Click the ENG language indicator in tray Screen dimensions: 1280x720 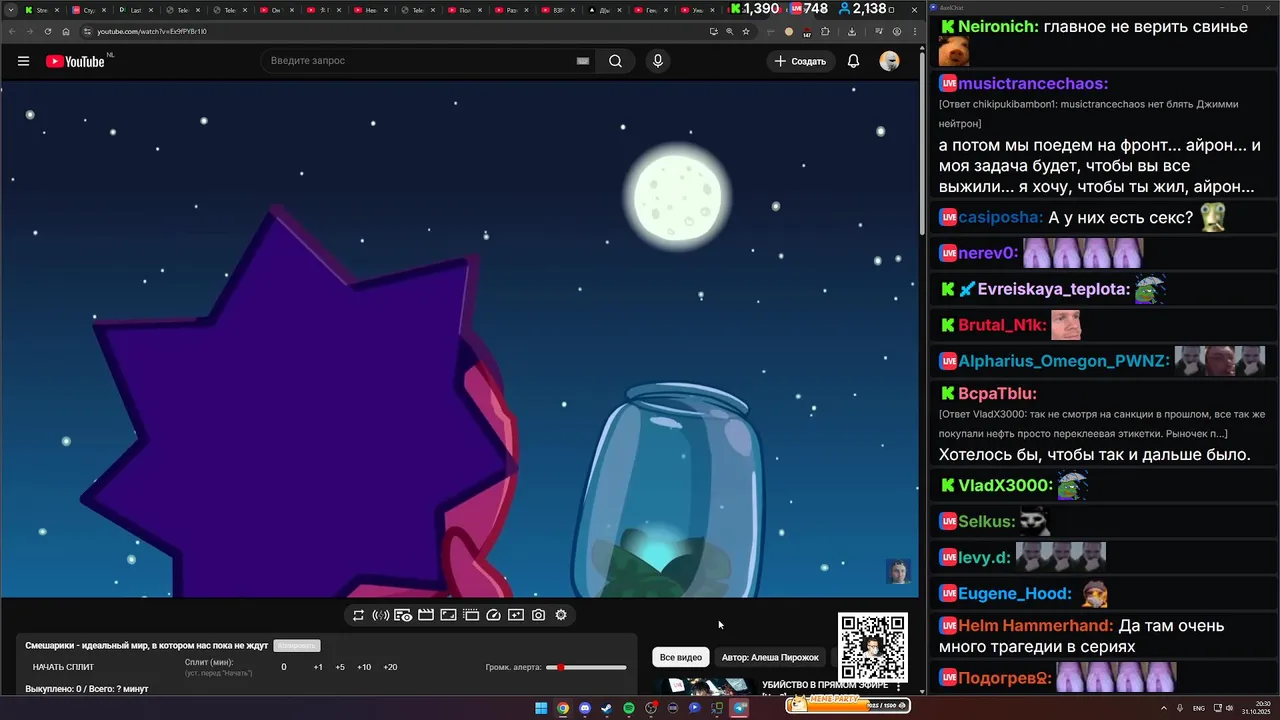(1199, 708)
